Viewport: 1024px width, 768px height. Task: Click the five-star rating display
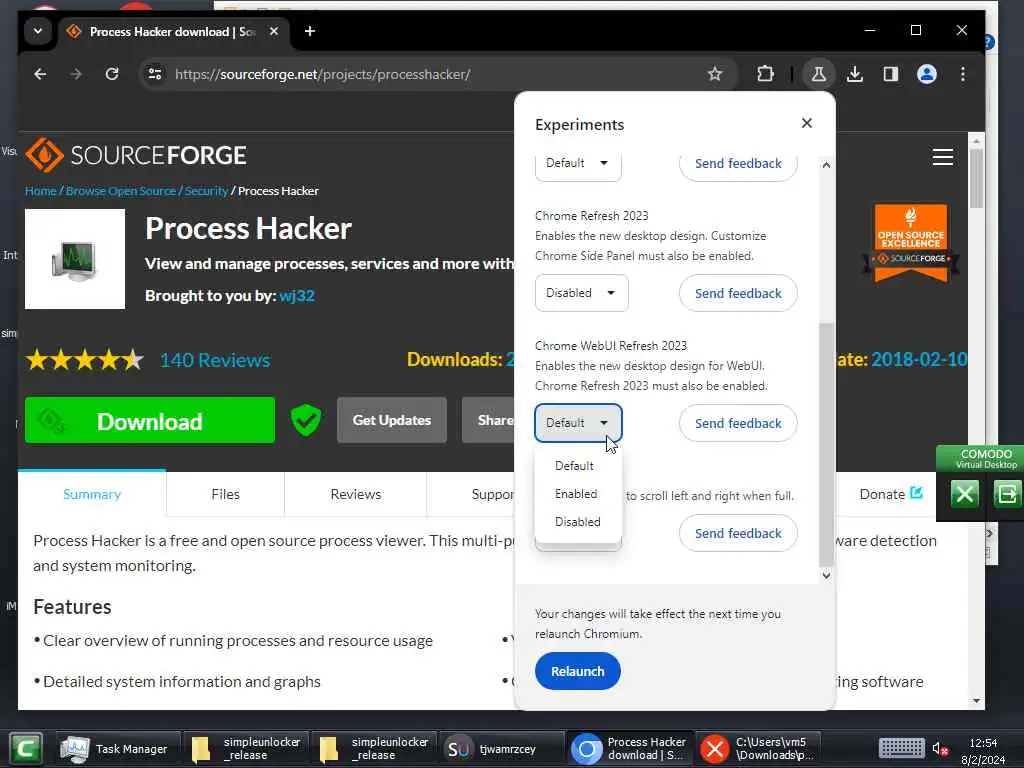tap(85, 360)
